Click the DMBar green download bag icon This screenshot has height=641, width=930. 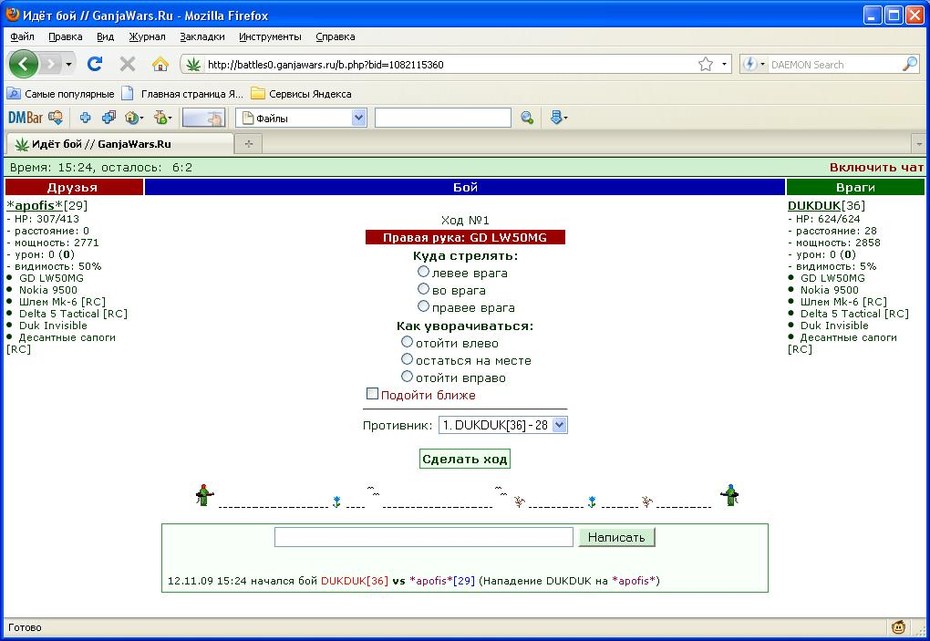(x=162, y=117)
